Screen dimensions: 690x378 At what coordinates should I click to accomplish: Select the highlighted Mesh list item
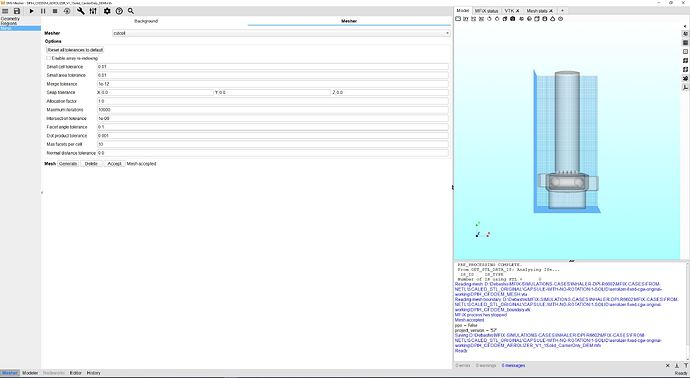click(20, 28)
